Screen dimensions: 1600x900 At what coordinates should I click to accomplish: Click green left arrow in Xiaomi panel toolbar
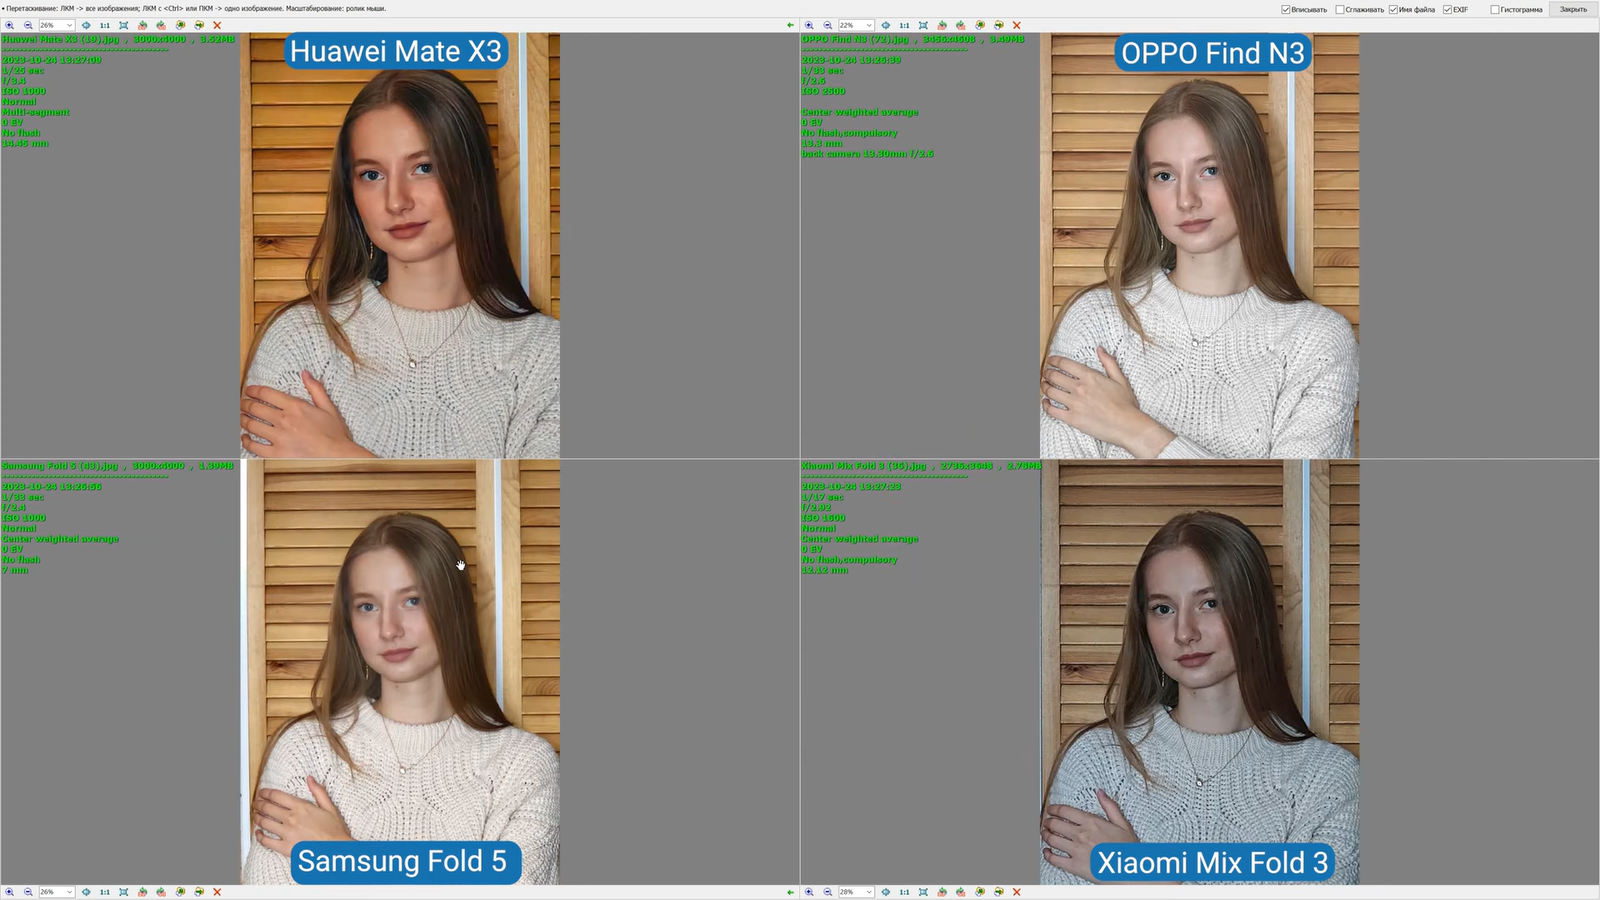tap(790, 892)
